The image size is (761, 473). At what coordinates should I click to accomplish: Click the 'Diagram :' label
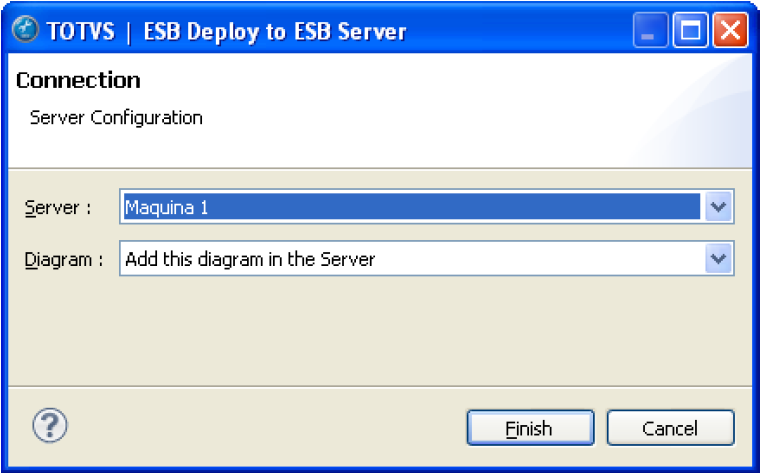[x=63, y=260]
